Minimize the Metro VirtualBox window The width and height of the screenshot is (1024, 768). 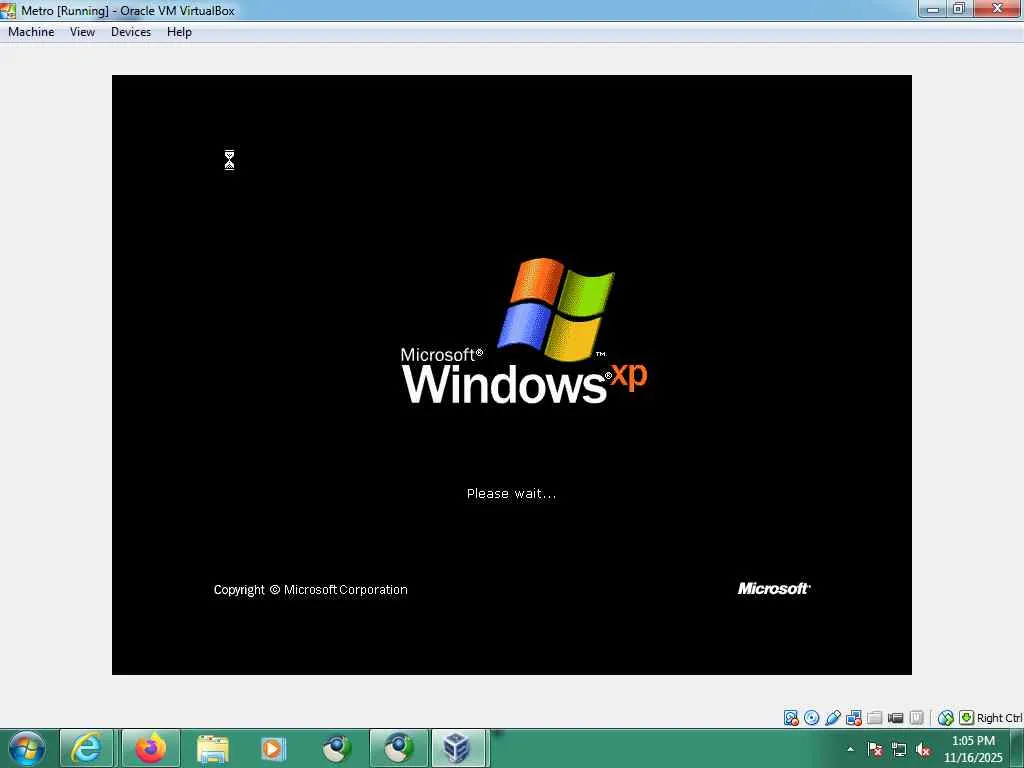click(x=933, y=9)
